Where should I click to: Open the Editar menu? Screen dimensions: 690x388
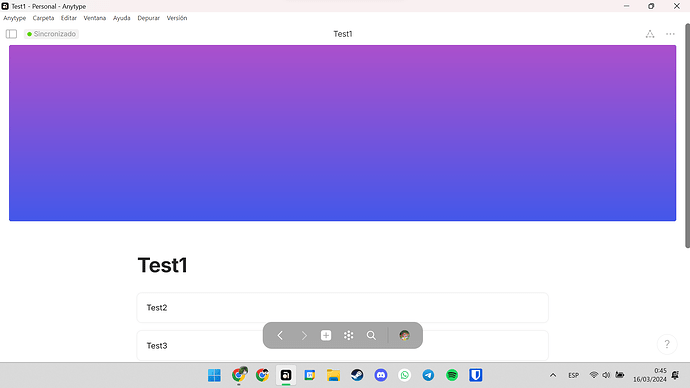[x=69, y=18]
